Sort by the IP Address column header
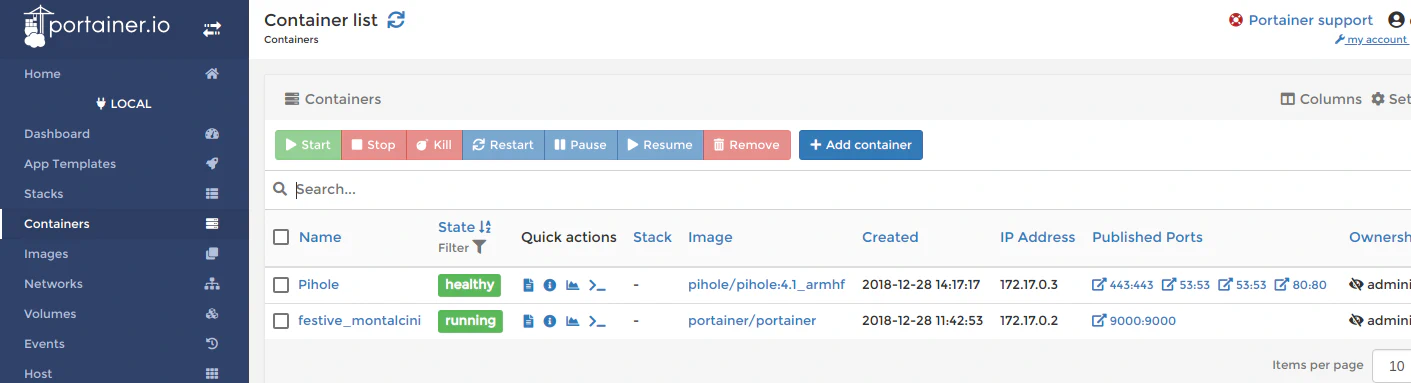This screenshot has height=383, width=1411. [1037, 237]
